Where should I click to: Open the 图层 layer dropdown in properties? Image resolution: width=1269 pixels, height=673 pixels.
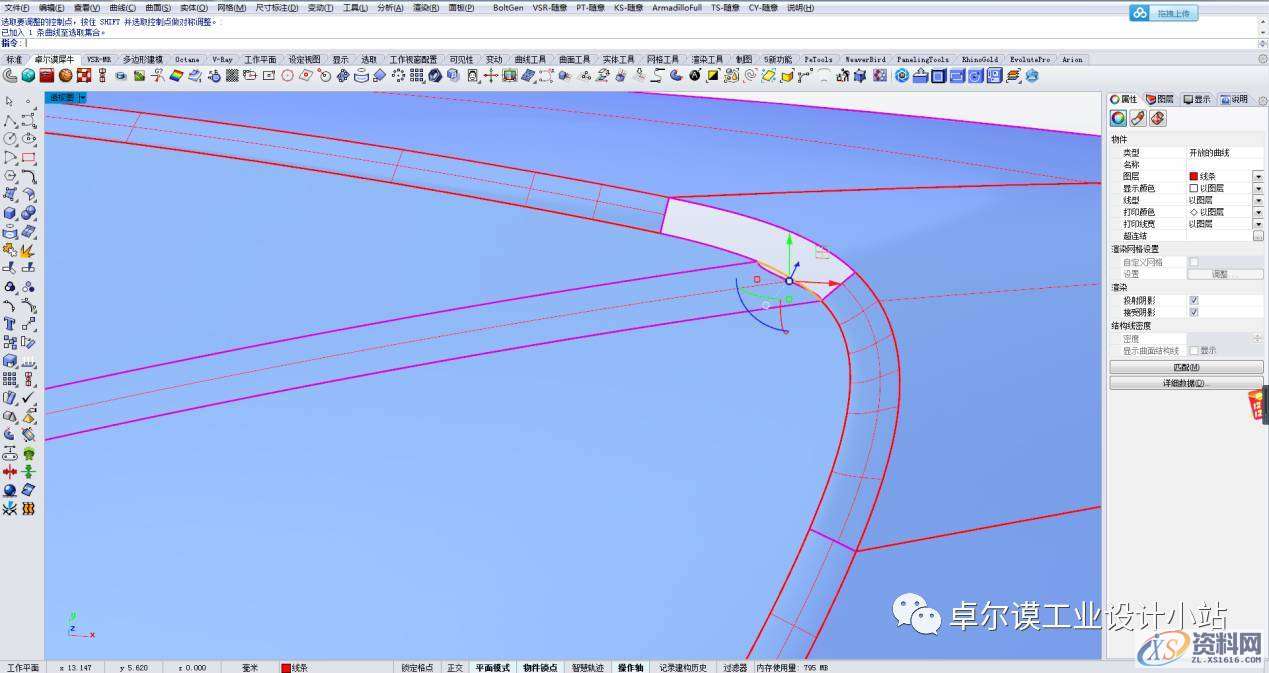tap(1258, 176)
